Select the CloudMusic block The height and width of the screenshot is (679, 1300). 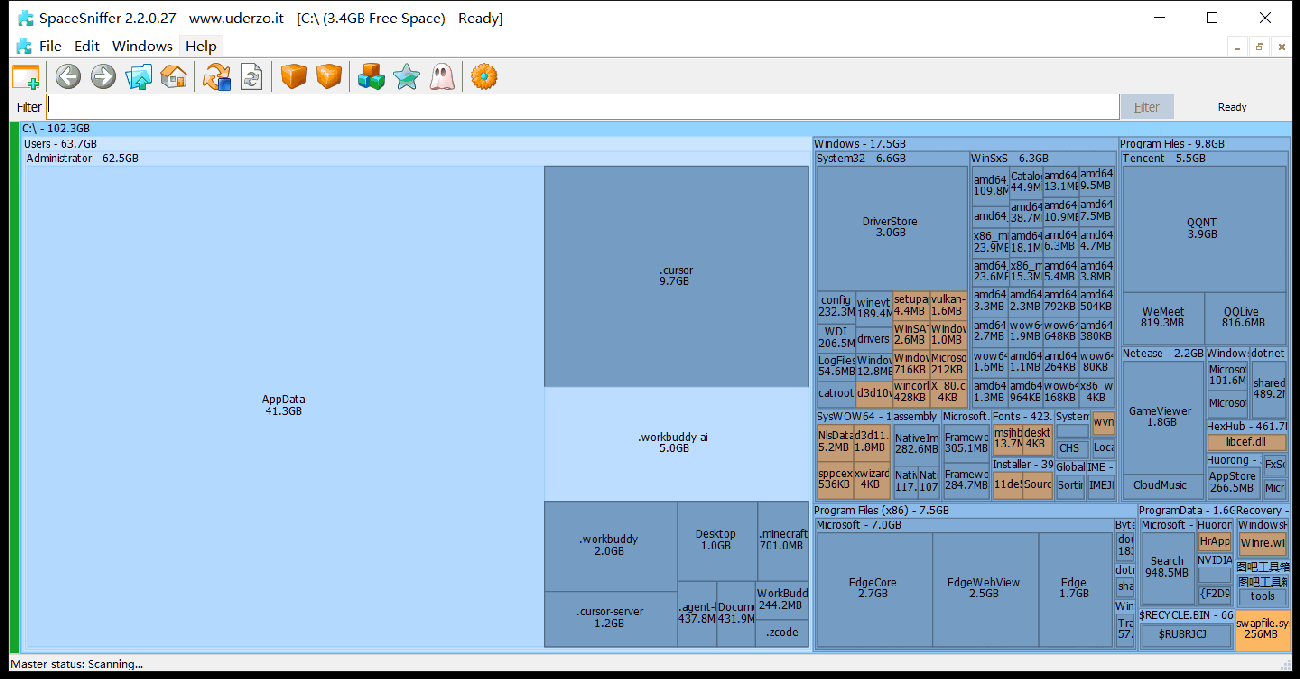click(1162, 486)
